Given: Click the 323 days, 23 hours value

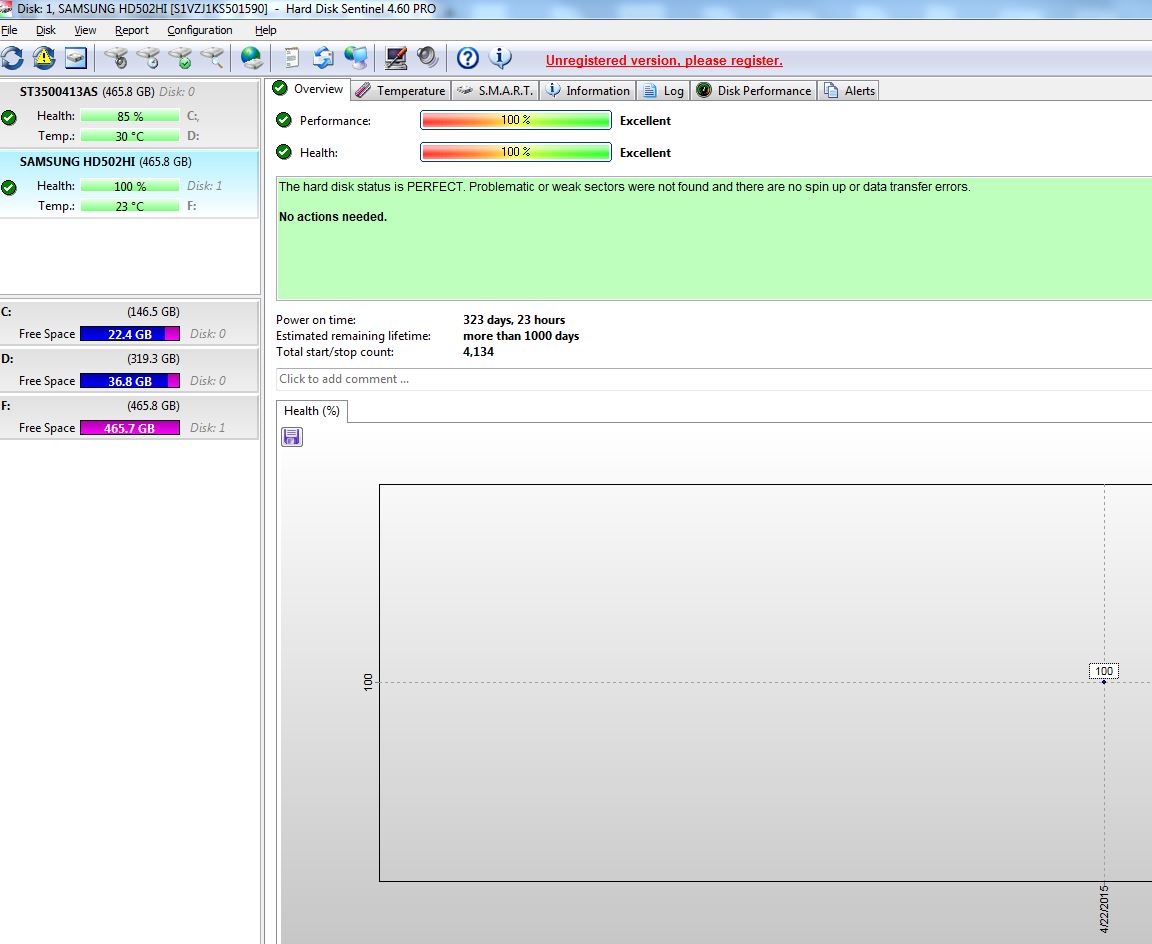Looking at the screenshot, I should (x=514, y=320).
